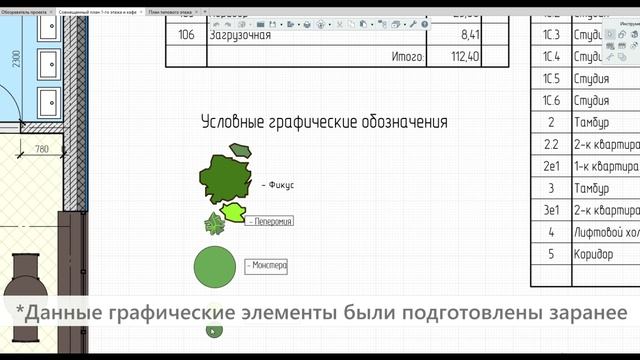Viewport: 640px width, 360px height.
Task: Click Студия in the 1С.6 row
Action: click(591, 100)
